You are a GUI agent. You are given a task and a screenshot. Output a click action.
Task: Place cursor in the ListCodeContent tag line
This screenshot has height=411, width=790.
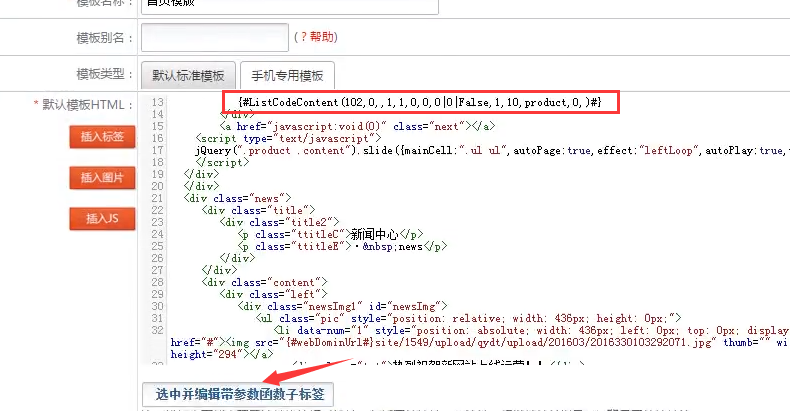(x=420, y=102)
